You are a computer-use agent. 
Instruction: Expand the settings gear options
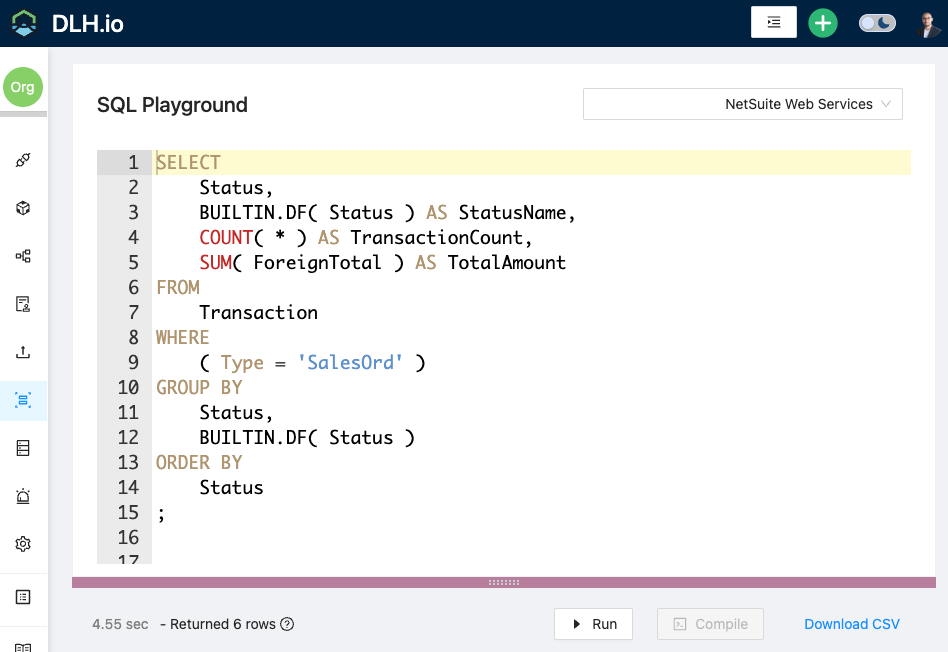[x=22, y=544]
